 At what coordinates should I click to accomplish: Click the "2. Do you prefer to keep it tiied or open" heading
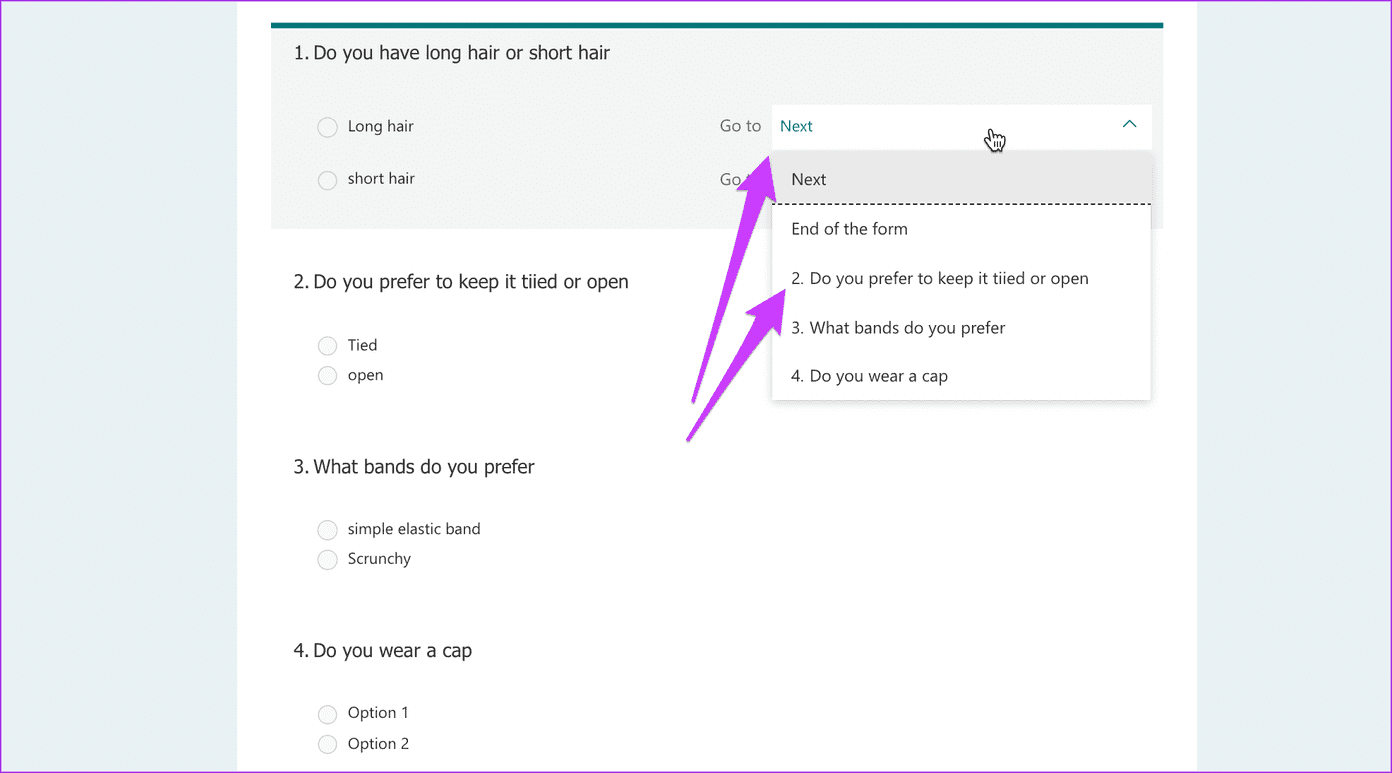(462, 282)
